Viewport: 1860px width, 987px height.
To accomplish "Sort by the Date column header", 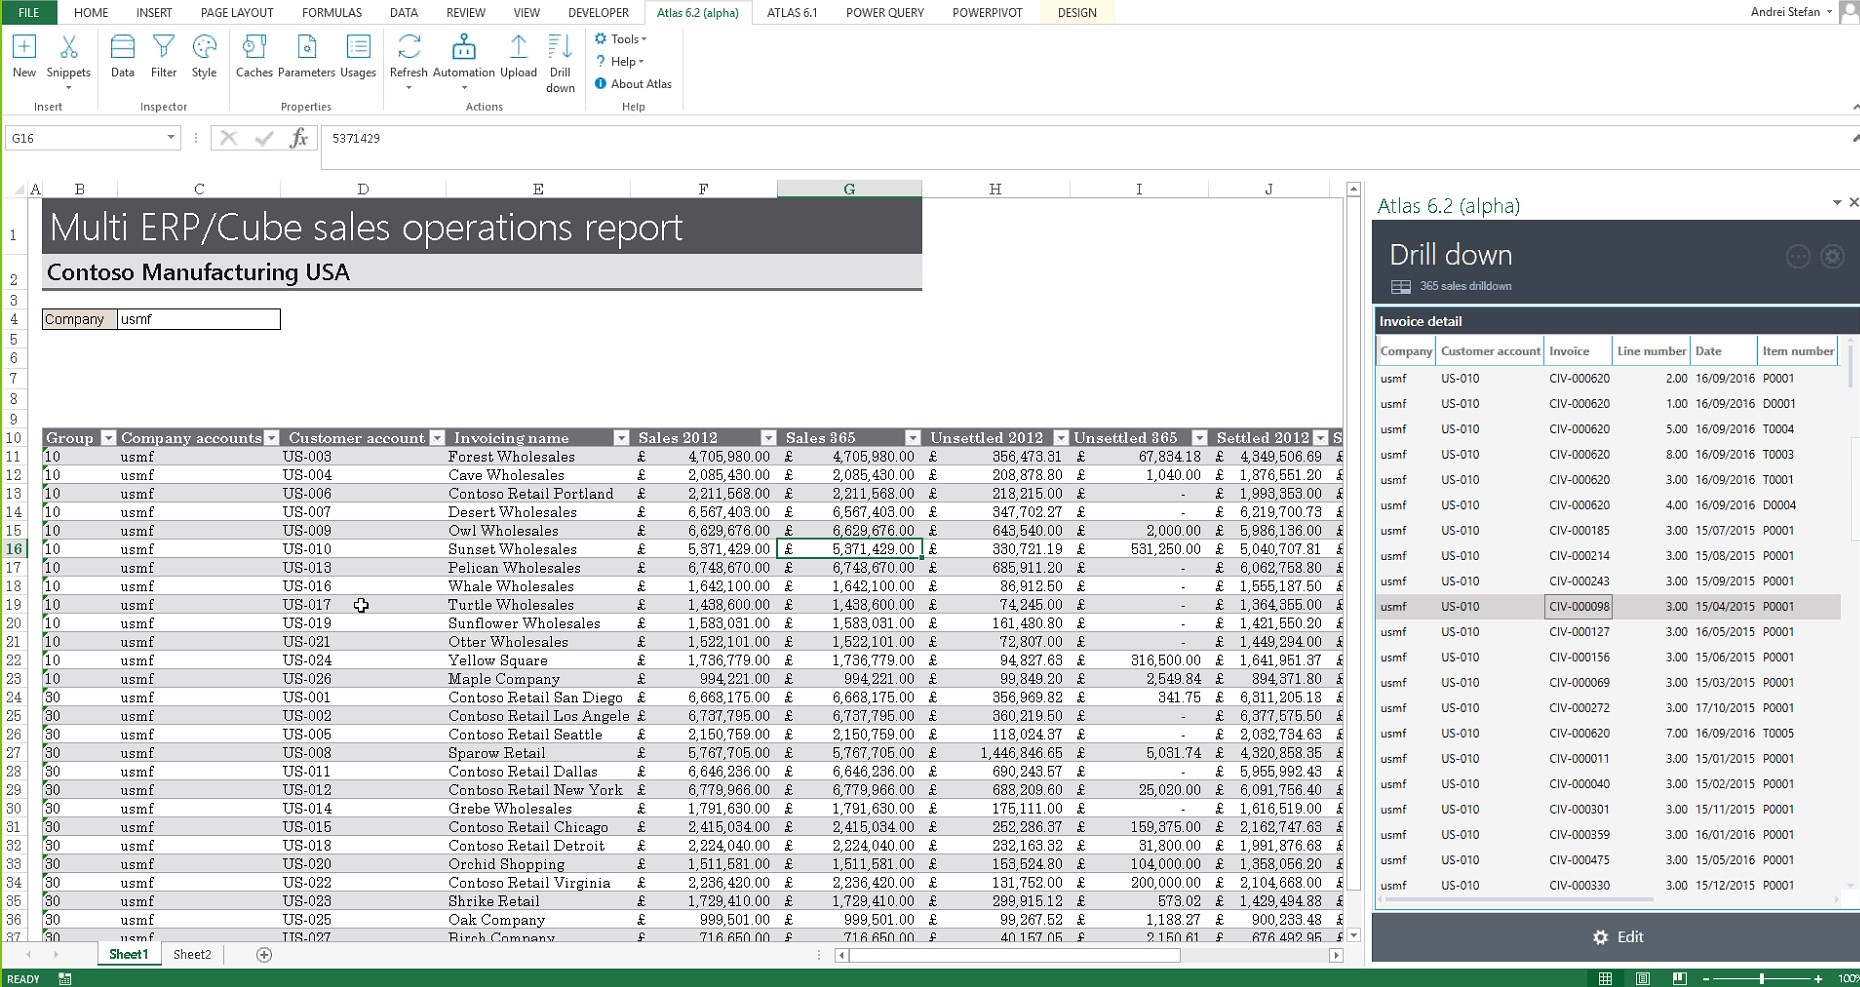I will 1724,351.
